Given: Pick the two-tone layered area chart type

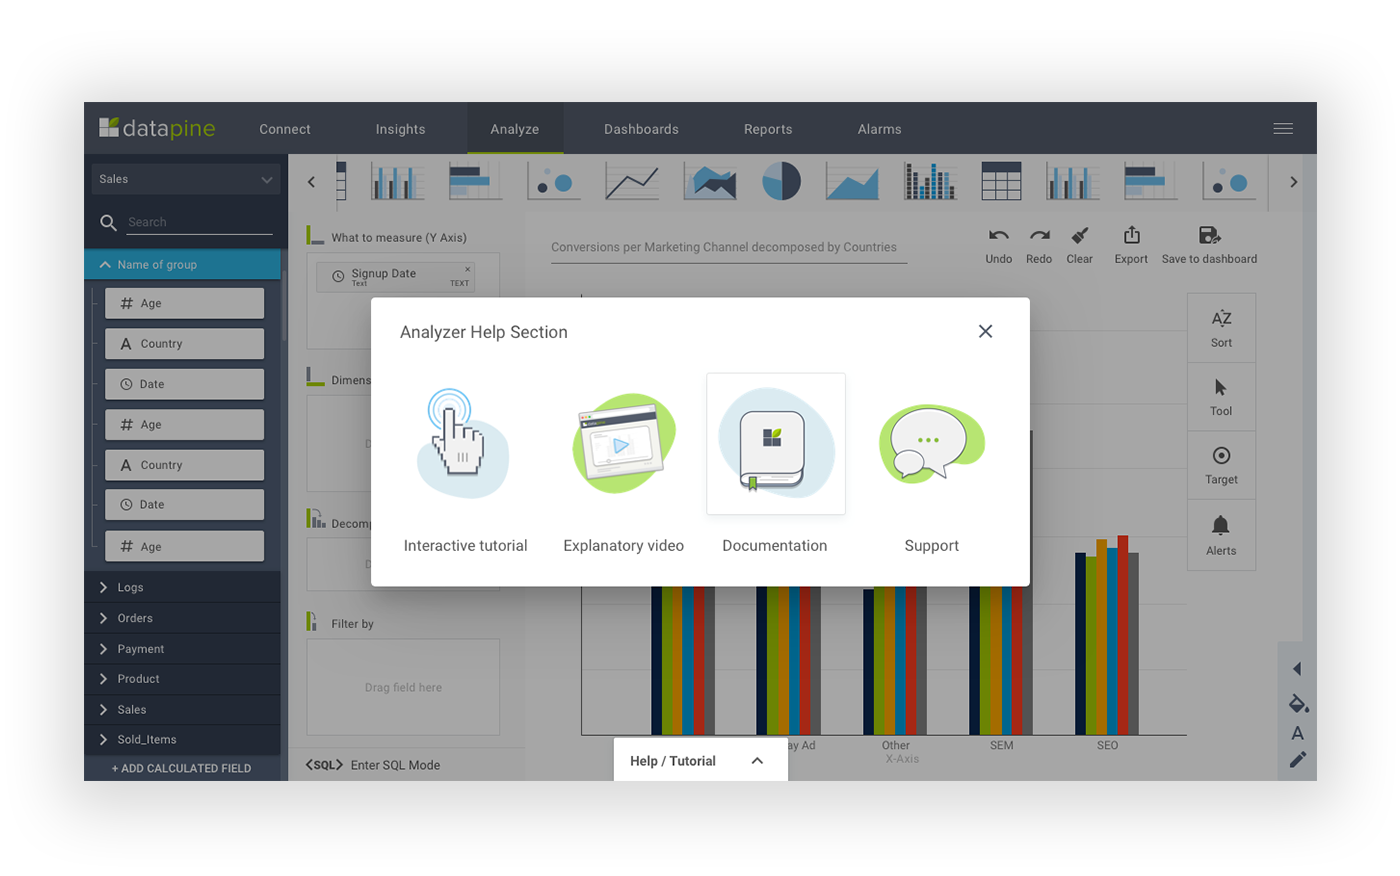Looking at the screenshot, I should pyautogui.click(x=710, y=182).
